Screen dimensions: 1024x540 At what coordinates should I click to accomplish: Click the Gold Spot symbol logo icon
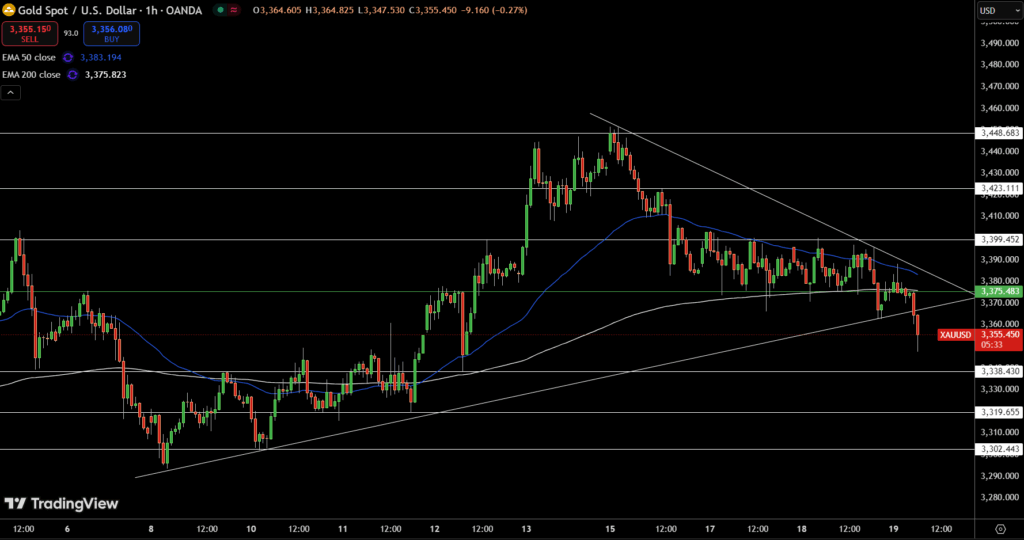(x=7, y=9)
